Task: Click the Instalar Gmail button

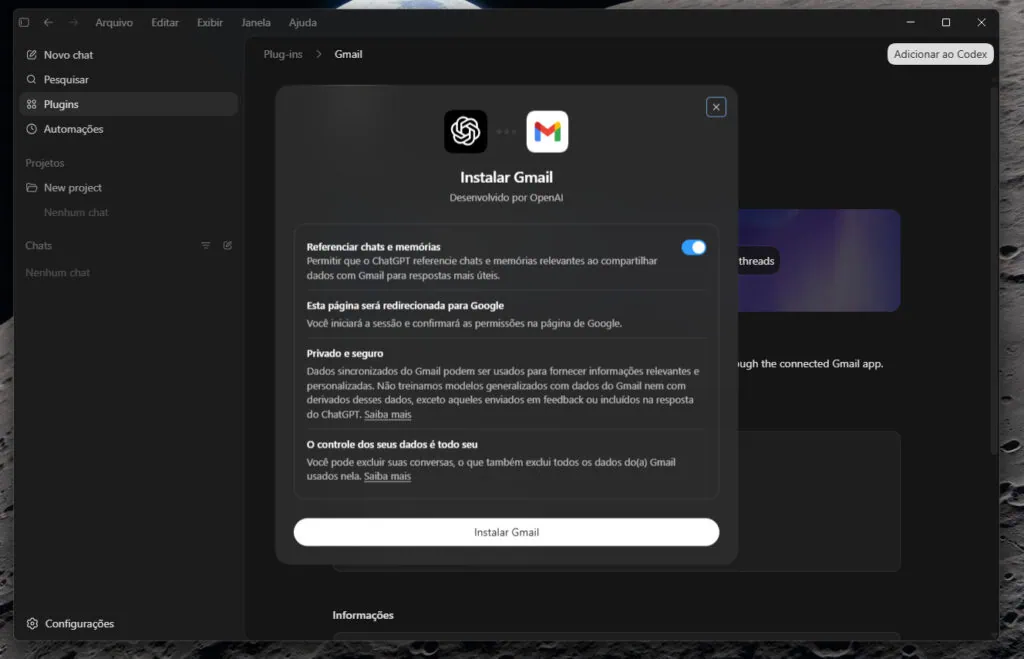Action: 506,532
